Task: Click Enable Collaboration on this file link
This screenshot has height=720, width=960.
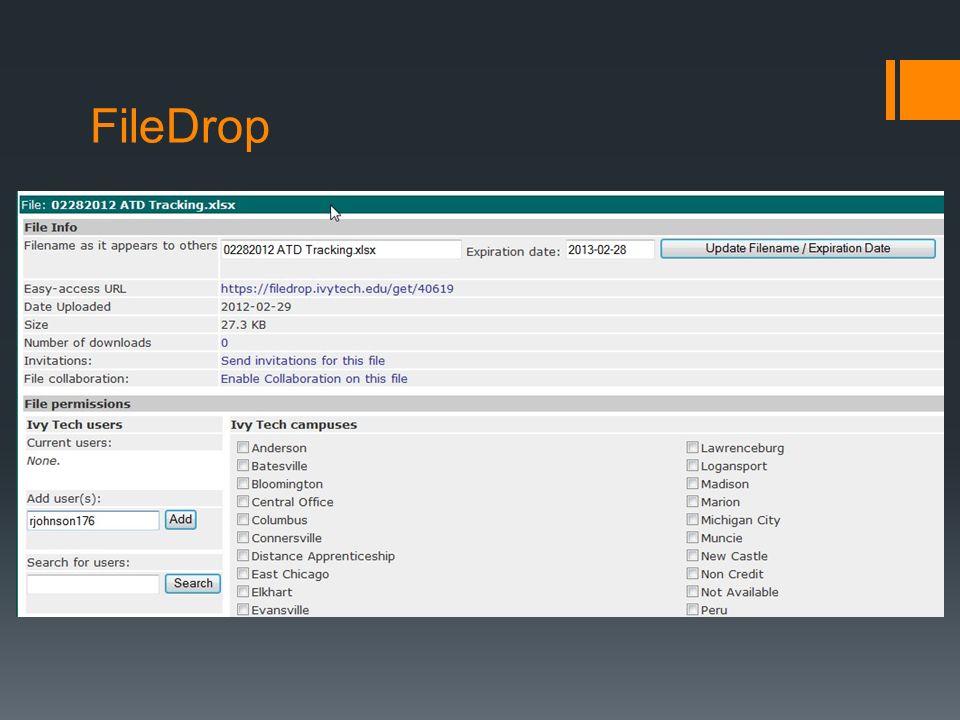Action: (314, 378)
